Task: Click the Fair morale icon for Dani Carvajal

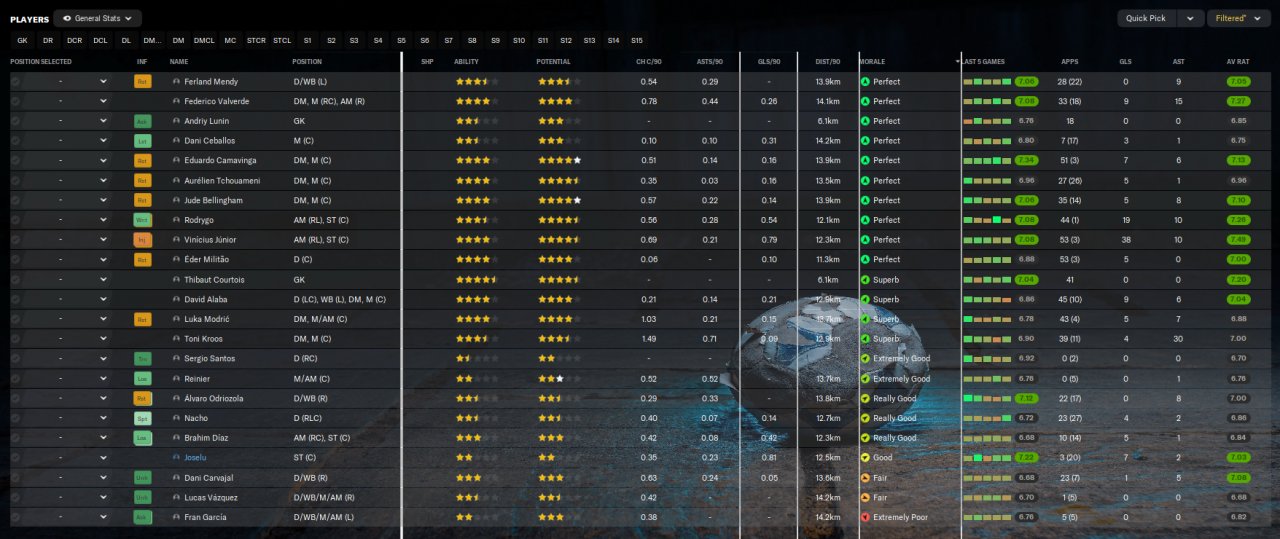Action: click(865, 478)
